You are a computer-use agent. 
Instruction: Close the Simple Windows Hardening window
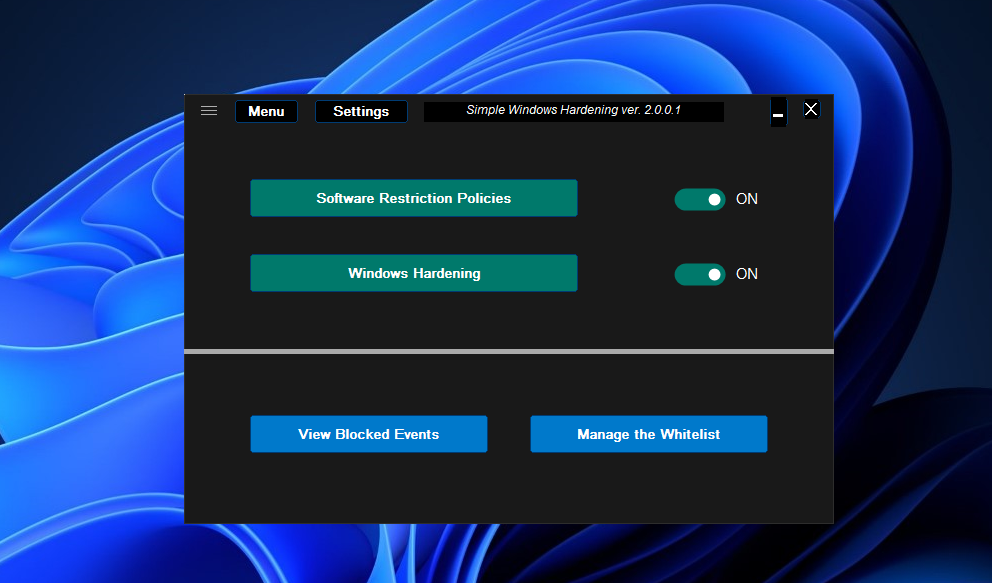811,109
